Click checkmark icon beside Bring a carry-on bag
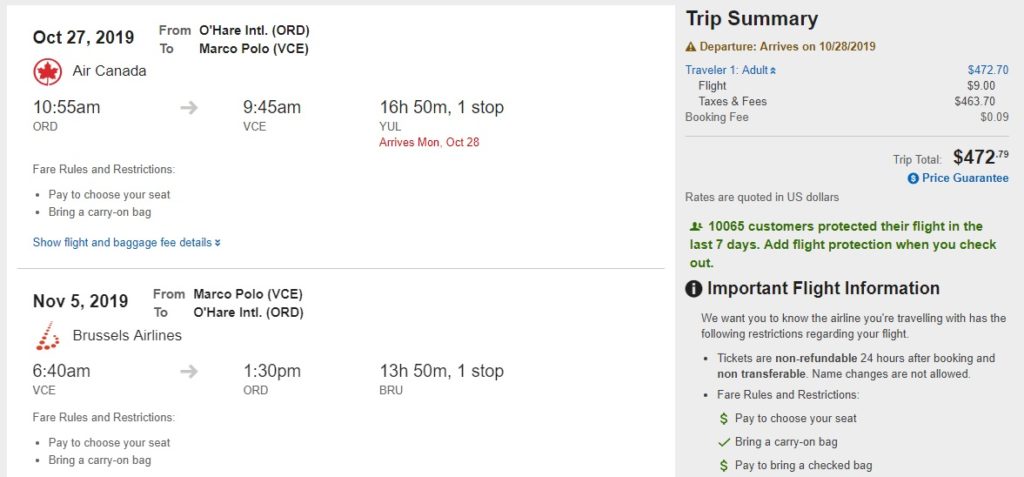This screenshot has width=1024, height=477. [724, 442]
